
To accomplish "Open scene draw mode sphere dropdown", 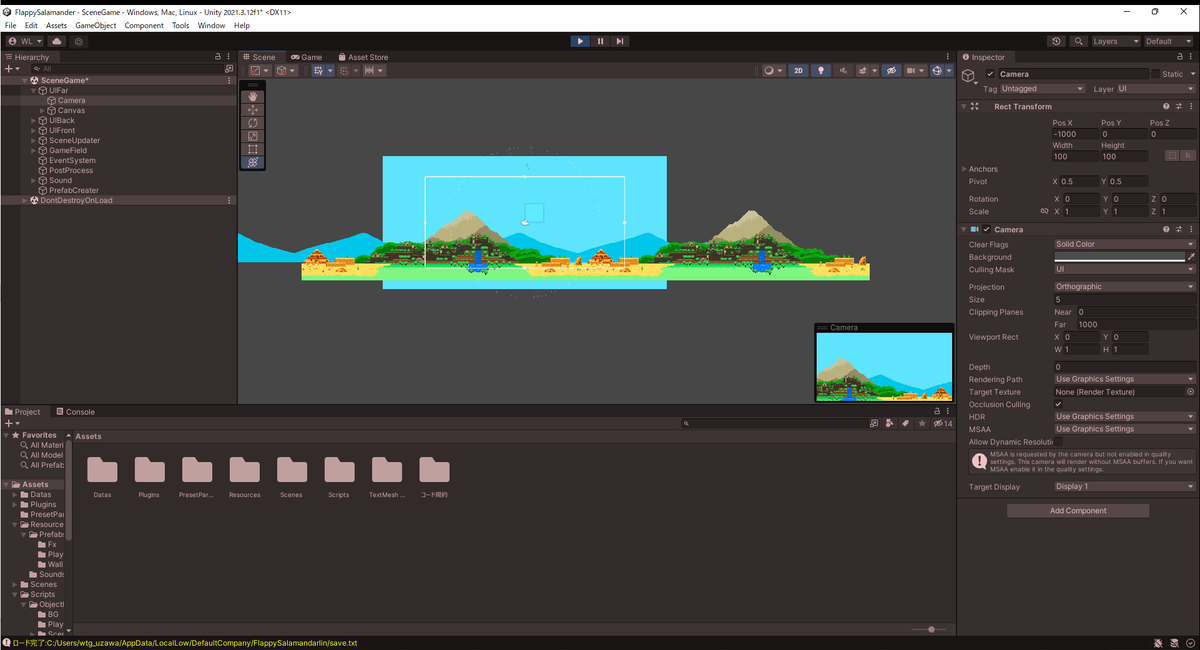I will coord(773,71).
